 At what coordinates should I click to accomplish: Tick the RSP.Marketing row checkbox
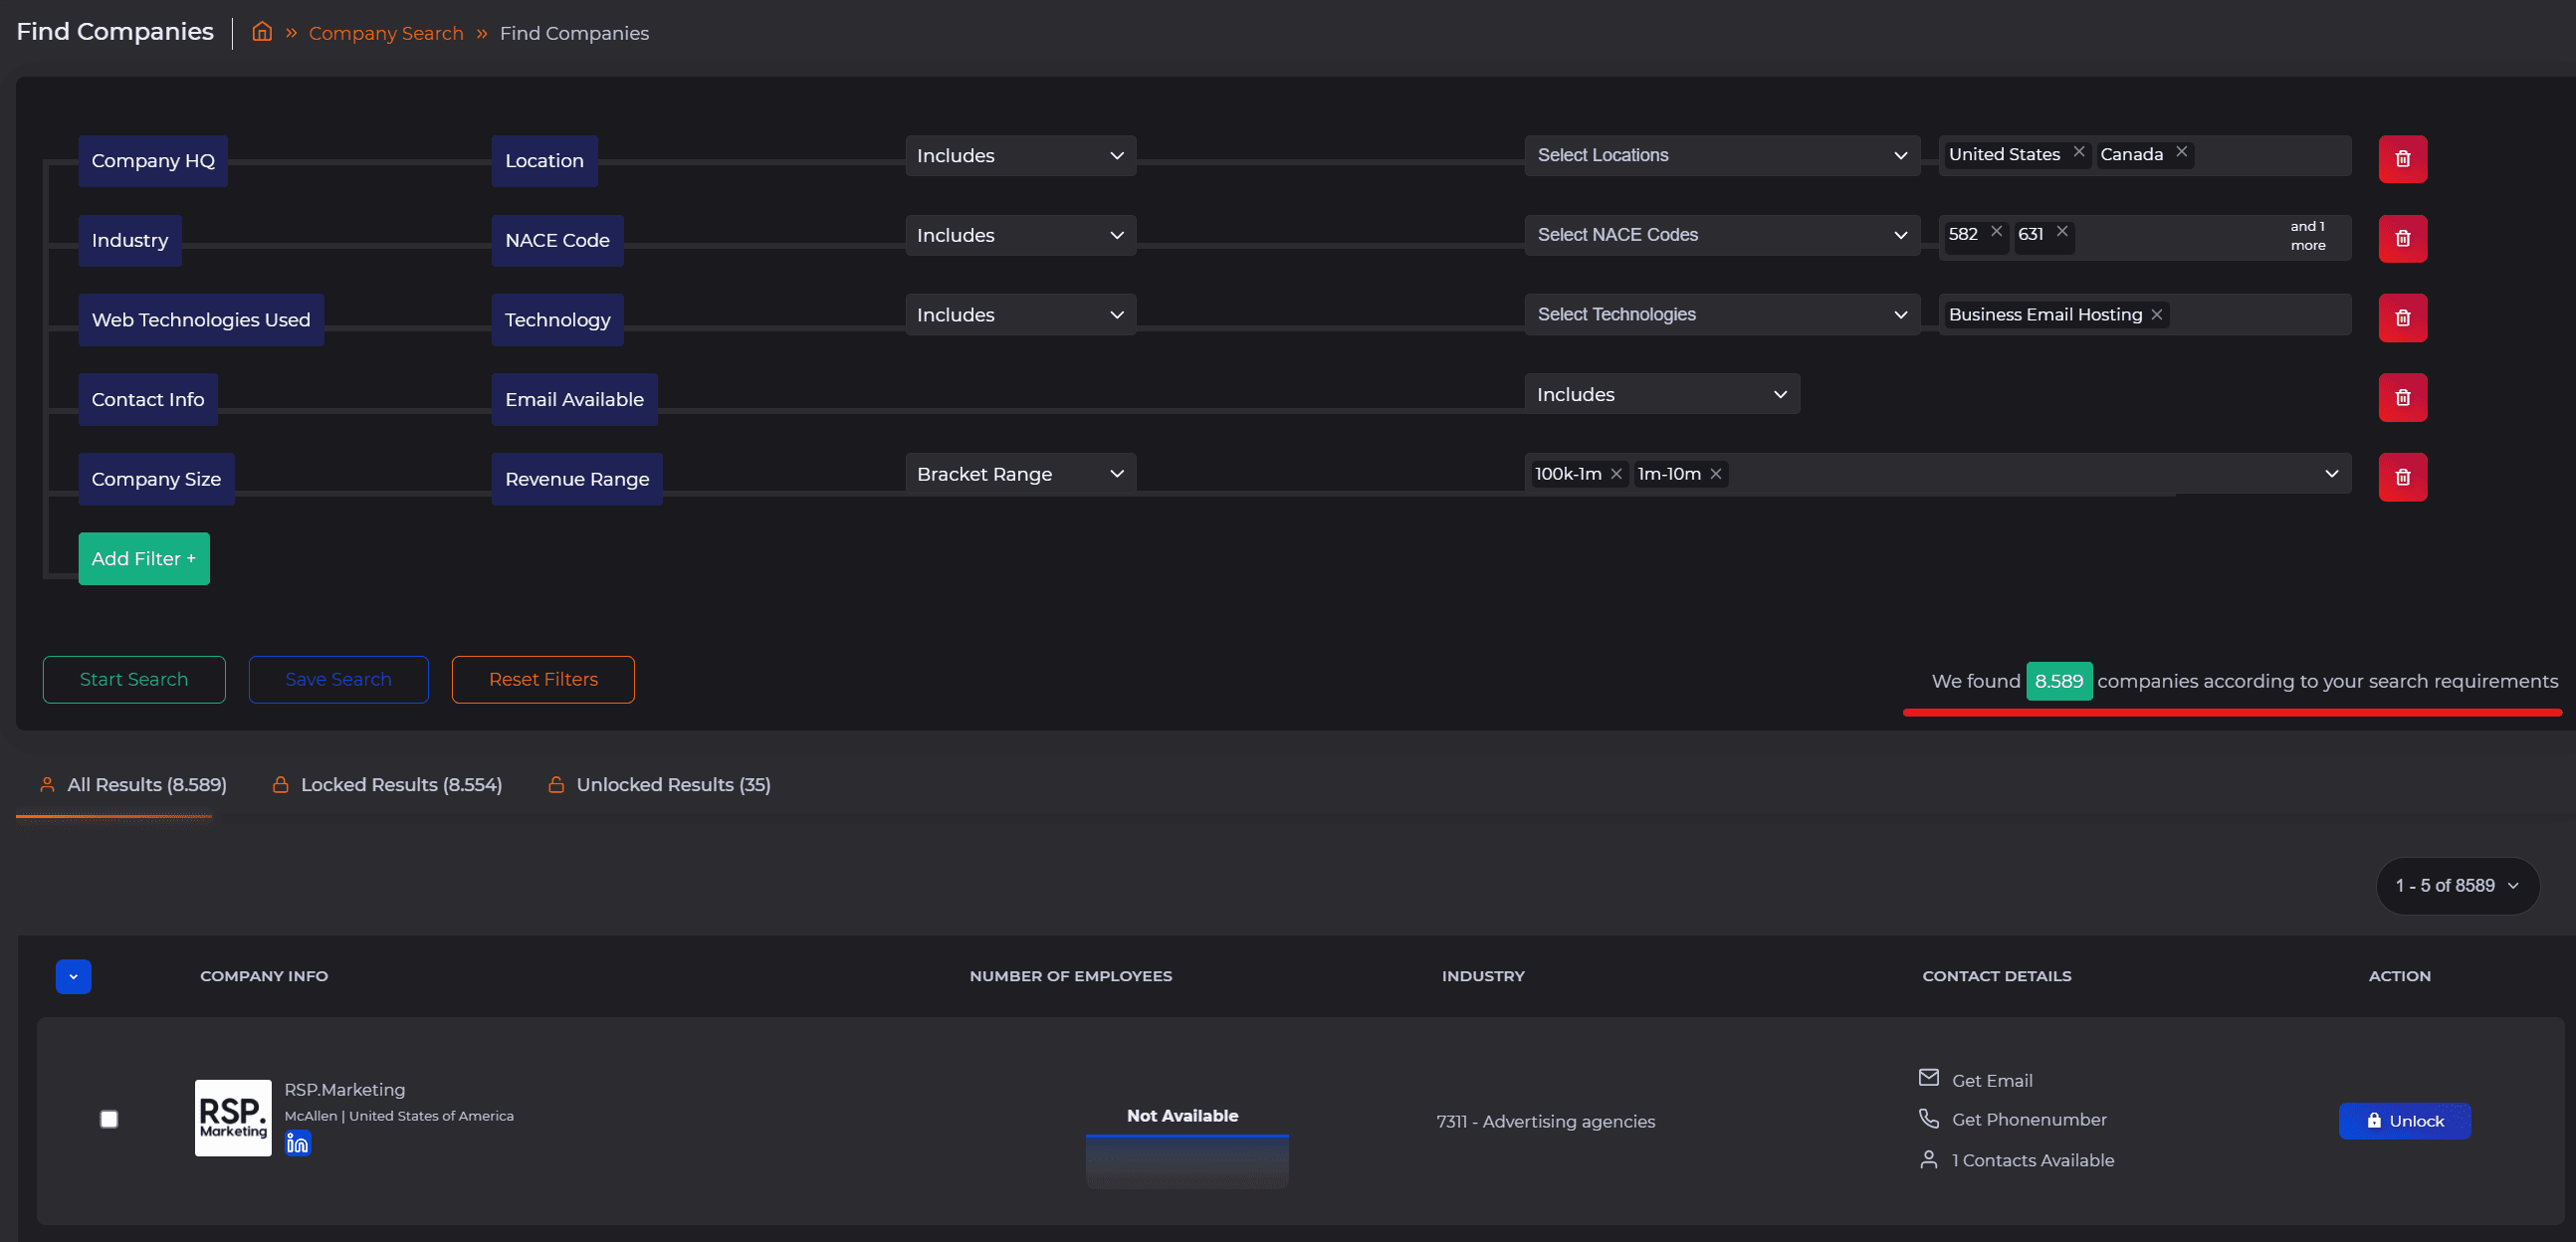[x=109, y=1119]
